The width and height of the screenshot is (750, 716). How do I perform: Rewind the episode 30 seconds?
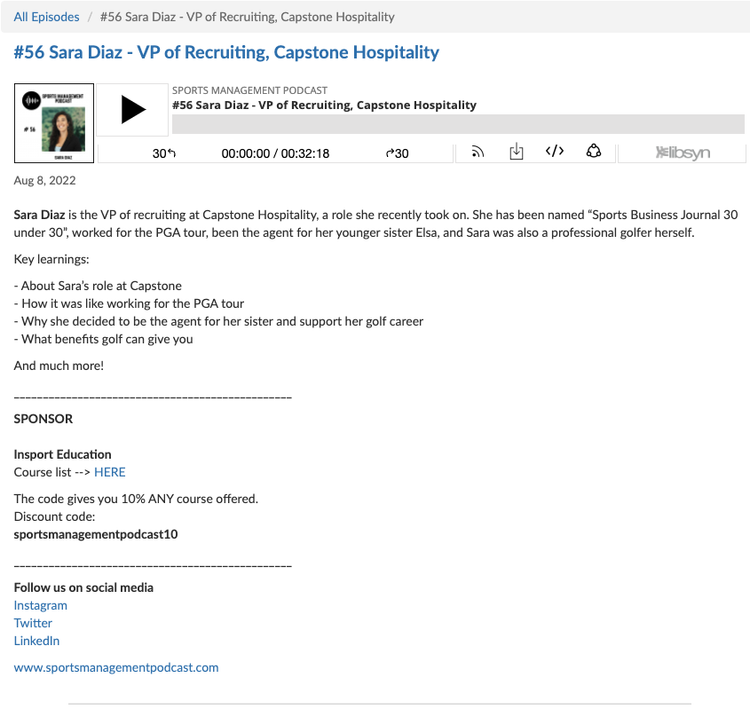click(x=164, y=154)
